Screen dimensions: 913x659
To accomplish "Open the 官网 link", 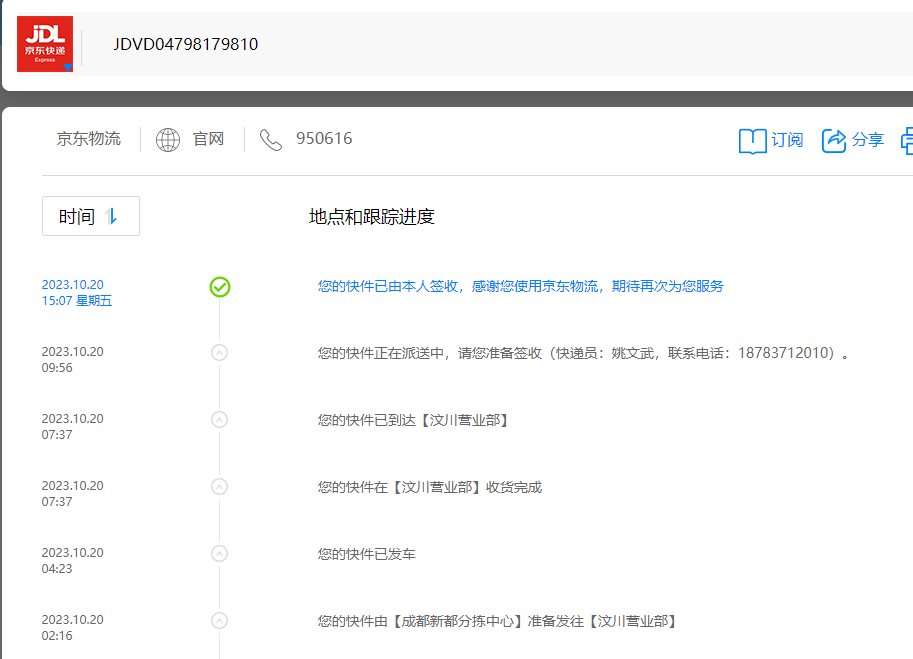I will 208,139.
